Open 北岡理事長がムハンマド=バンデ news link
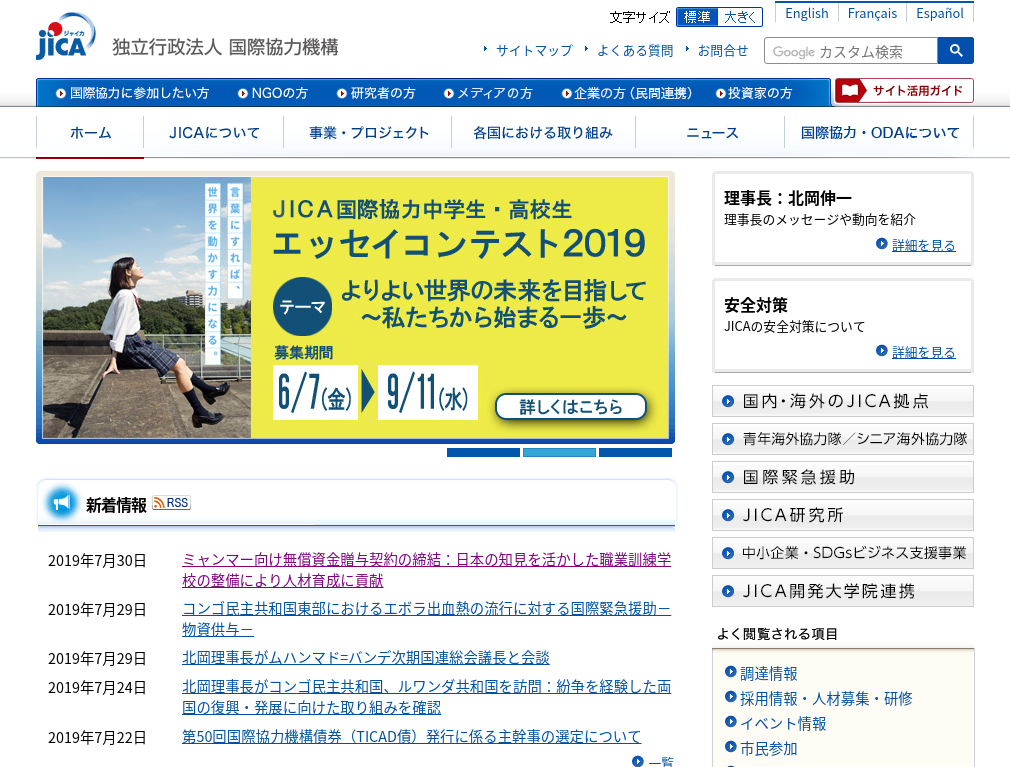Viewport: 1010px width, 767px height. pos(365,658)
